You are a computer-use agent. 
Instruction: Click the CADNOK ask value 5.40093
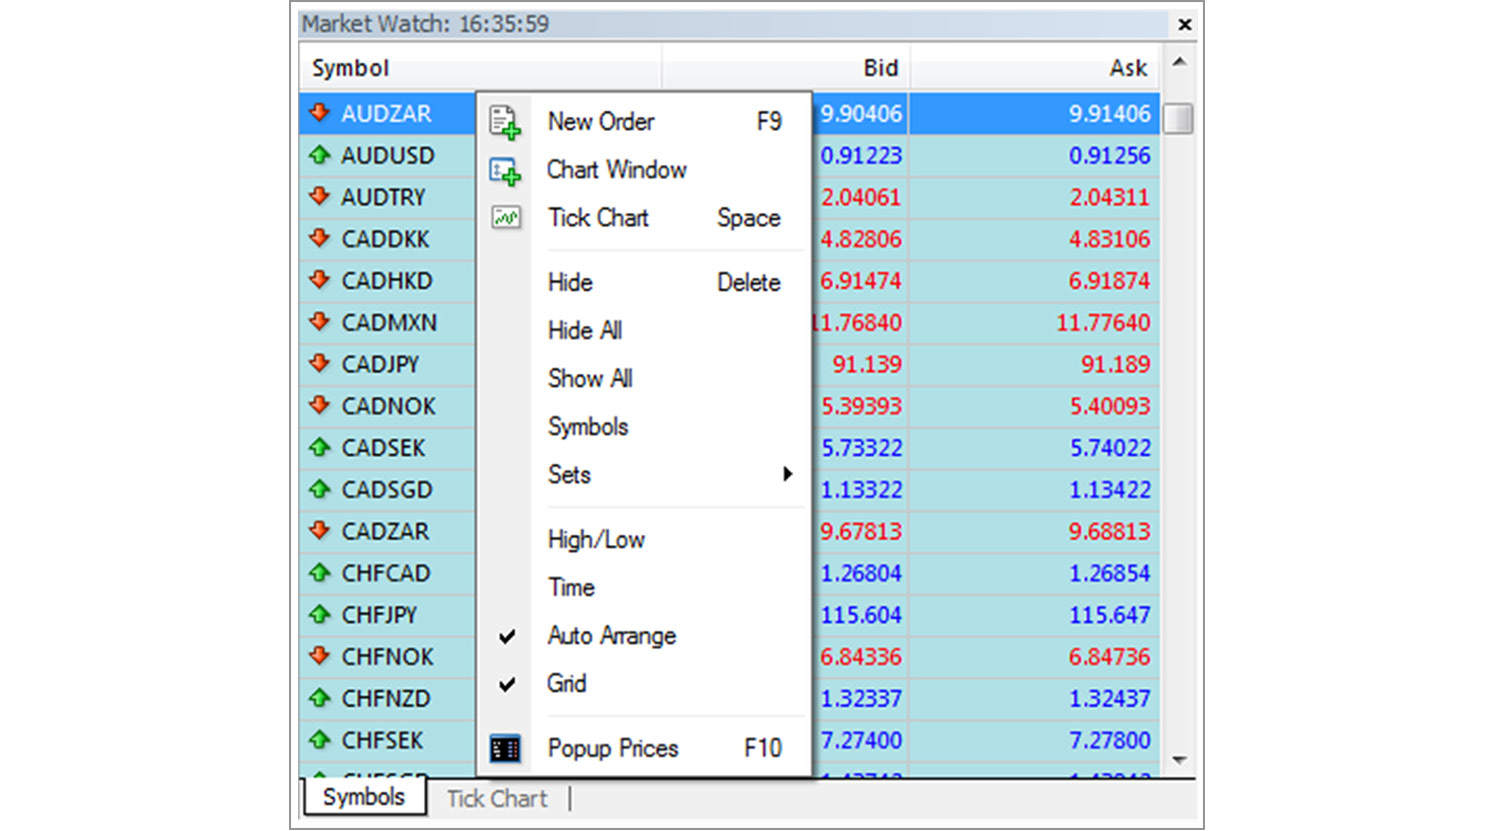pyautogui.click(x=1109, y=407)
